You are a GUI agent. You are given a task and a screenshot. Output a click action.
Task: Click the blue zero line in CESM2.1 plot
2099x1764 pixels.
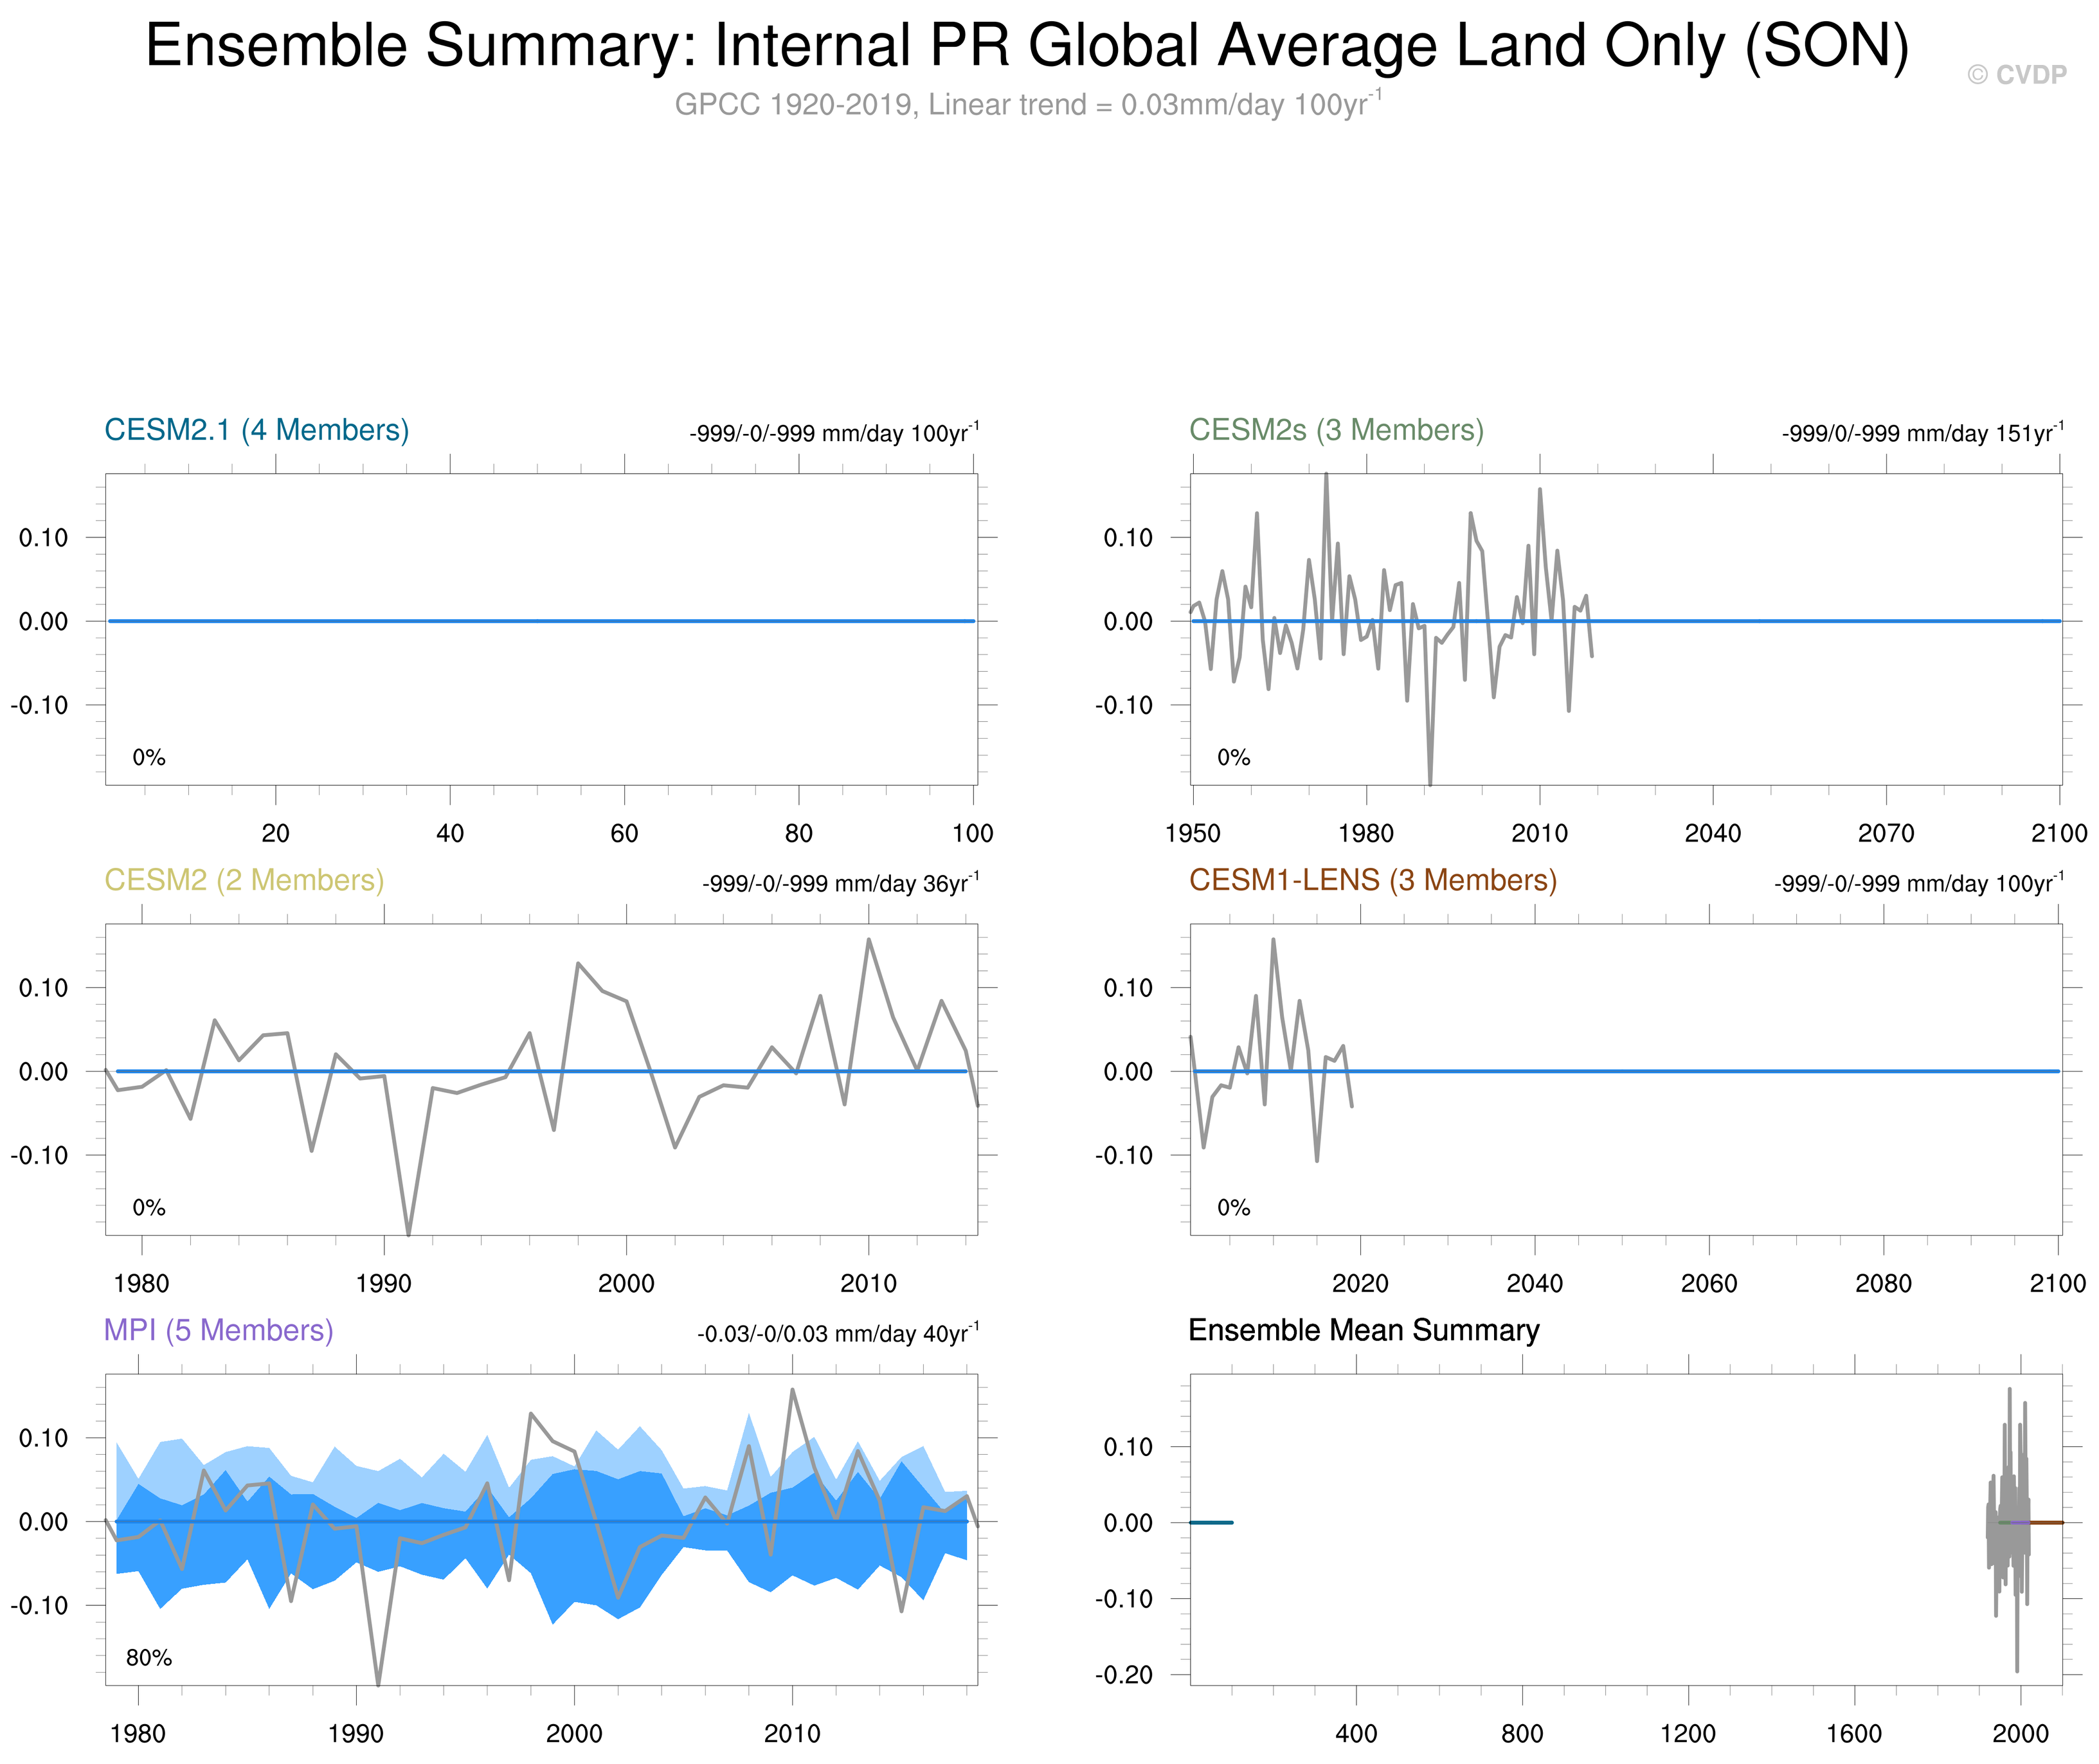pos(540,621)
